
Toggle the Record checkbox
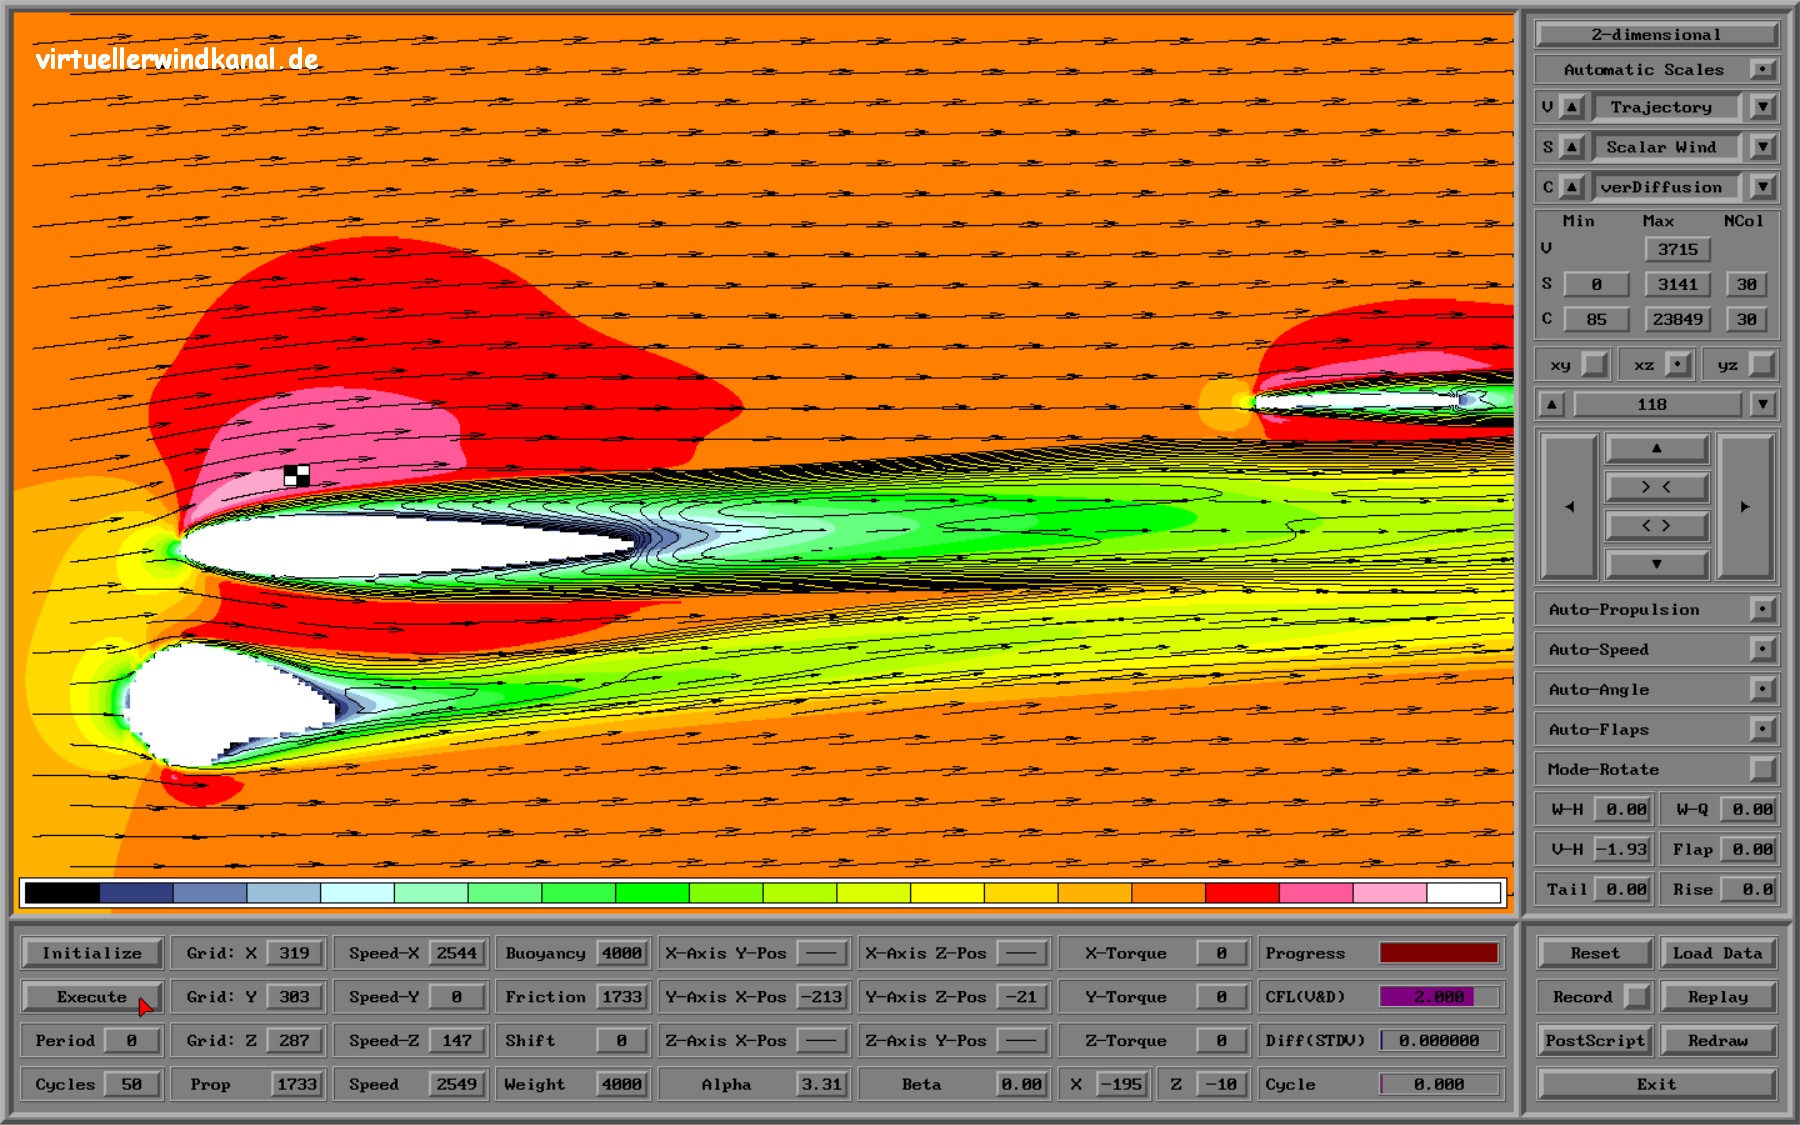[x=1636, y=997]
